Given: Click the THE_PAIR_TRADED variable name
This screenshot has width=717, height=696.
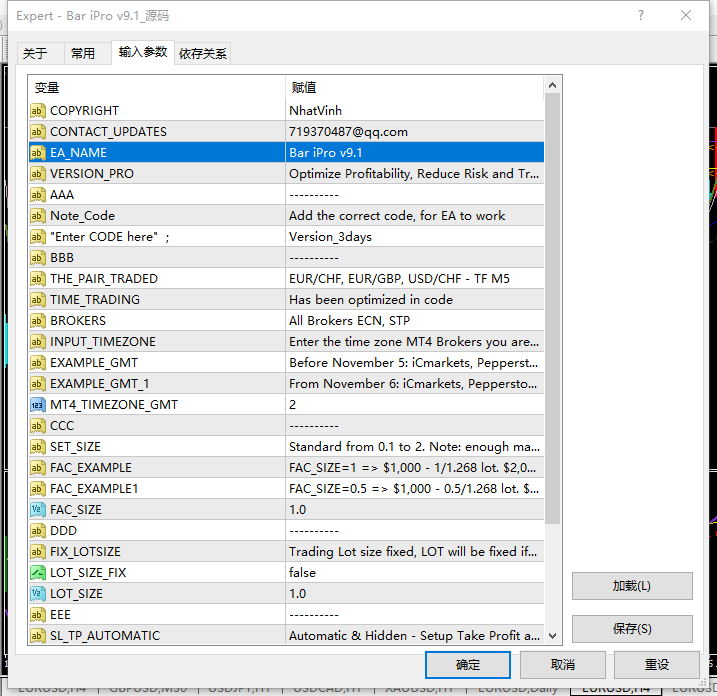Looking at the screenshot, I should pos(104,279).
